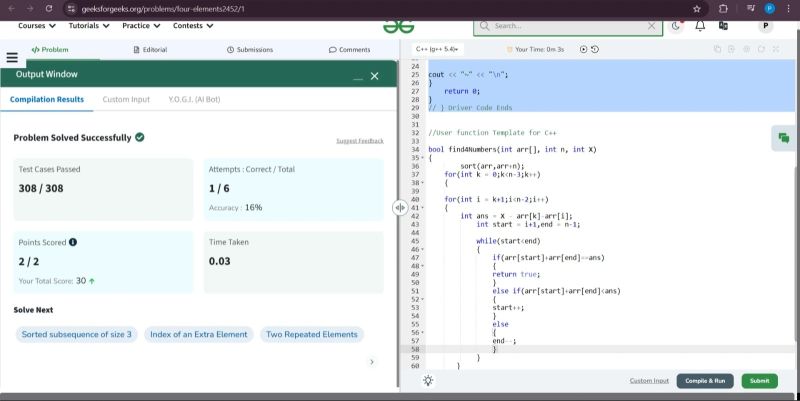Image resolution: width=800 pixels, height=401 pixels.
Task: Click the GeeksforGeeks logo
Action: click(399, 27)
